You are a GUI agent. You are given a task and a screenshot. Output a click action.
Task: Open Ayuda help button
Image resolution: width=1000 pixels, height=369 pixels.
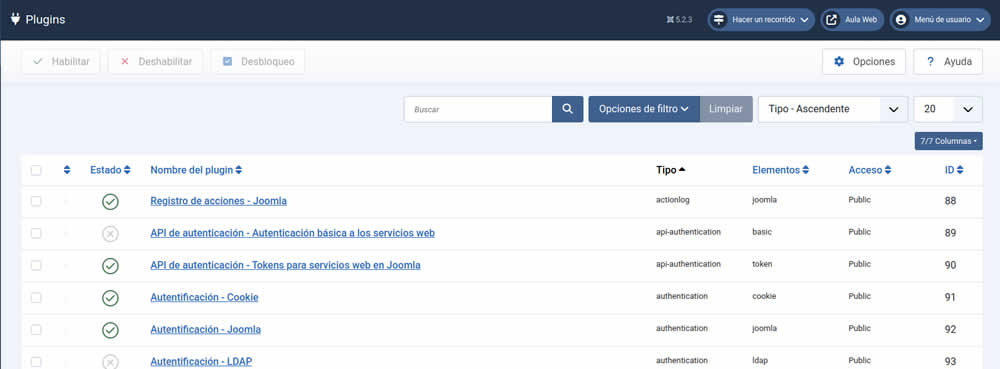pyautogui.click(x=948, y=62)
